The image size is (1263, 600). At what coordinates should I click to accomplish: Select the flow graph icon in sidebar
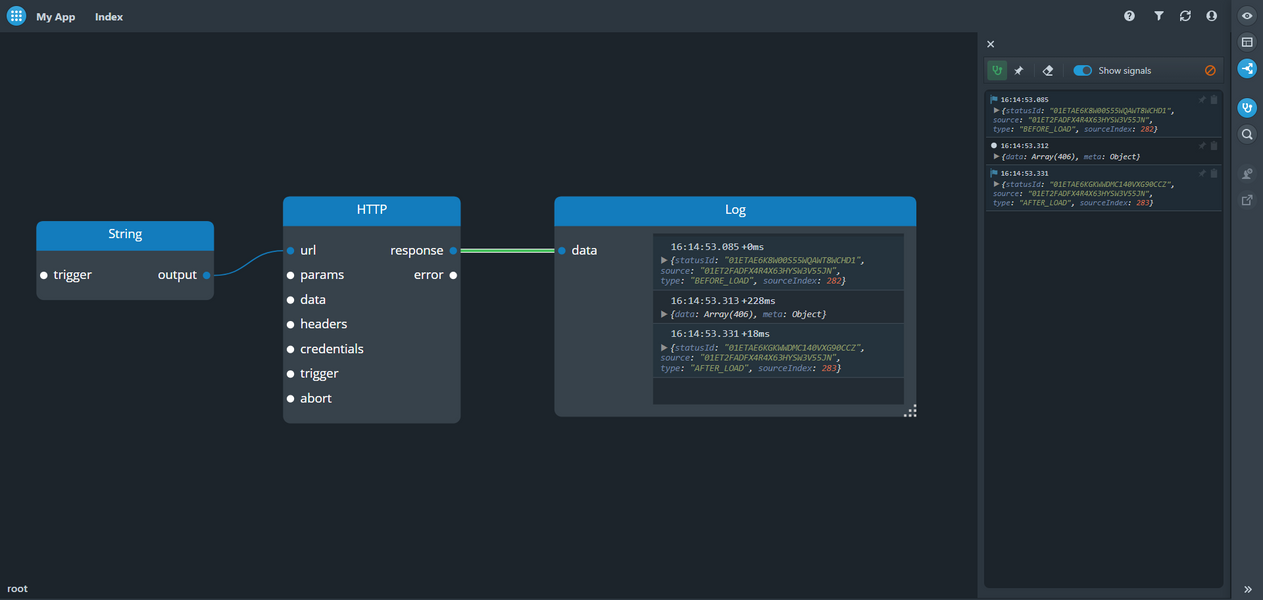pos(1247,69)
